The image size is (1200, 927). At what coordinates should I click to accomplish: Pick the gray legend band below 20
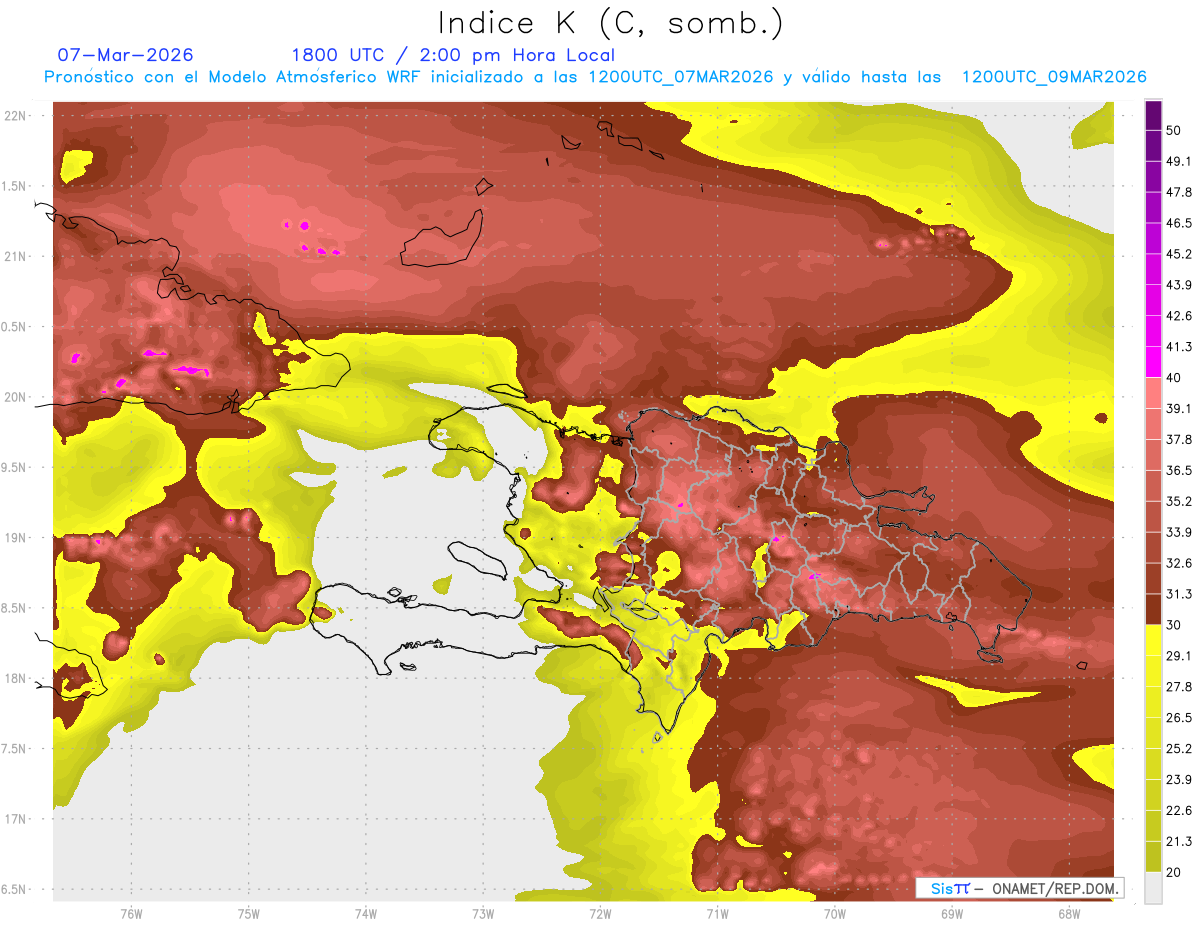(x=1153, y=887)
